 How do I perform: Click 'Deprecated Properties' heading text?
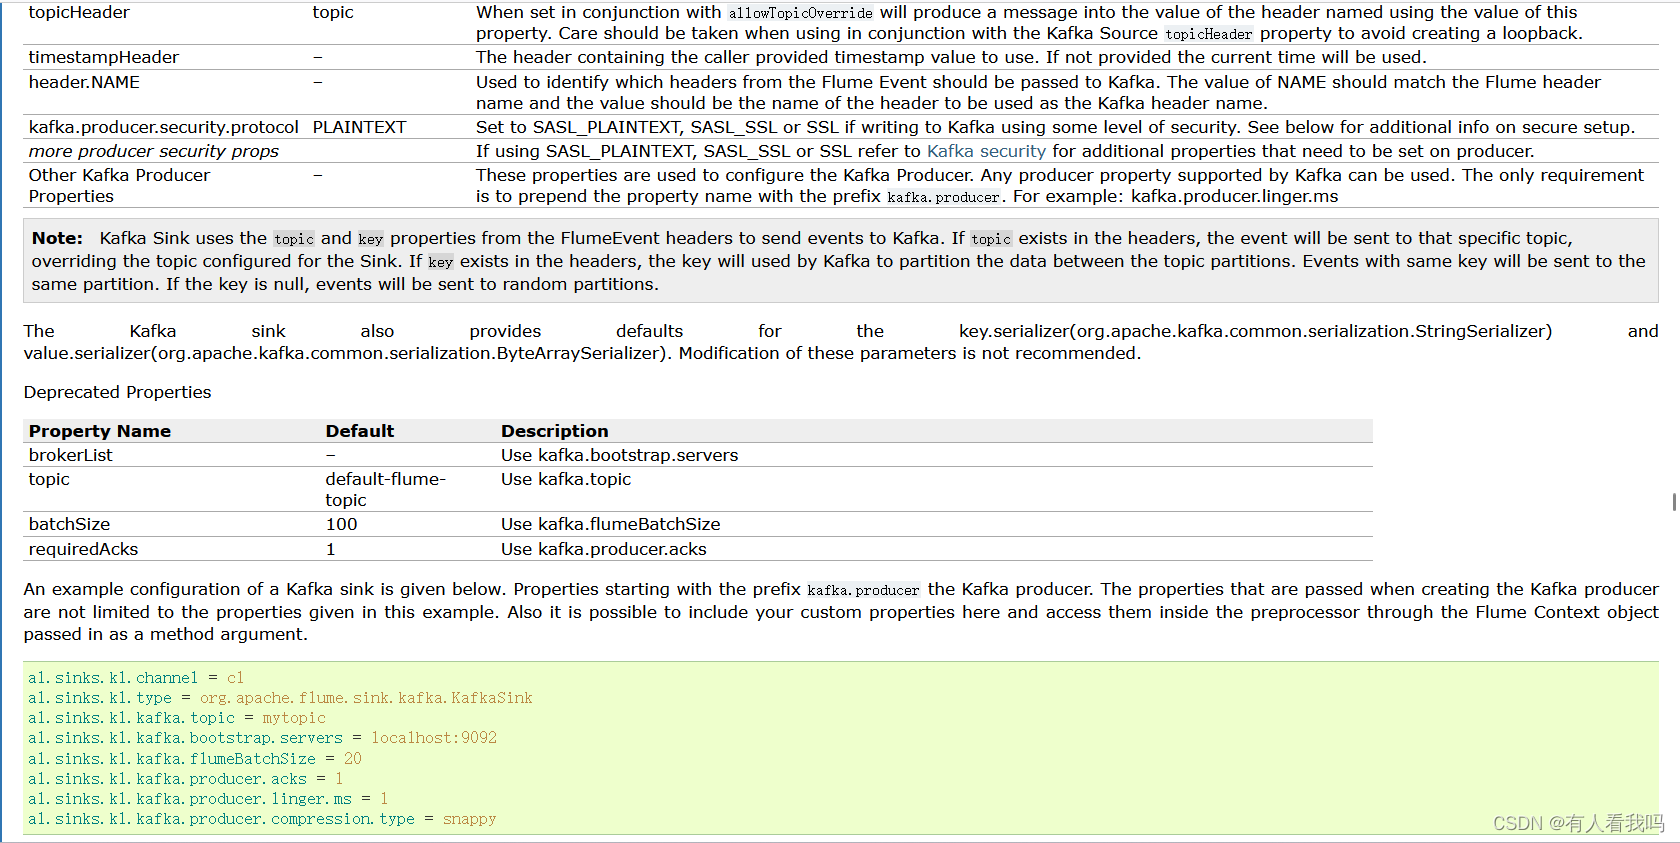tap(117, 392)
